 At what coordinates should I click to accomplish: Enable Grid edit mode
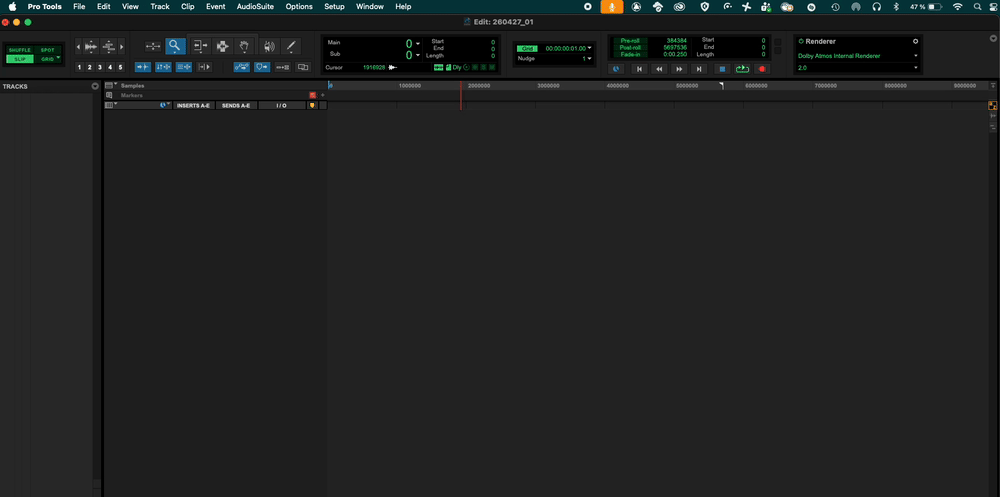coord(47,59)
